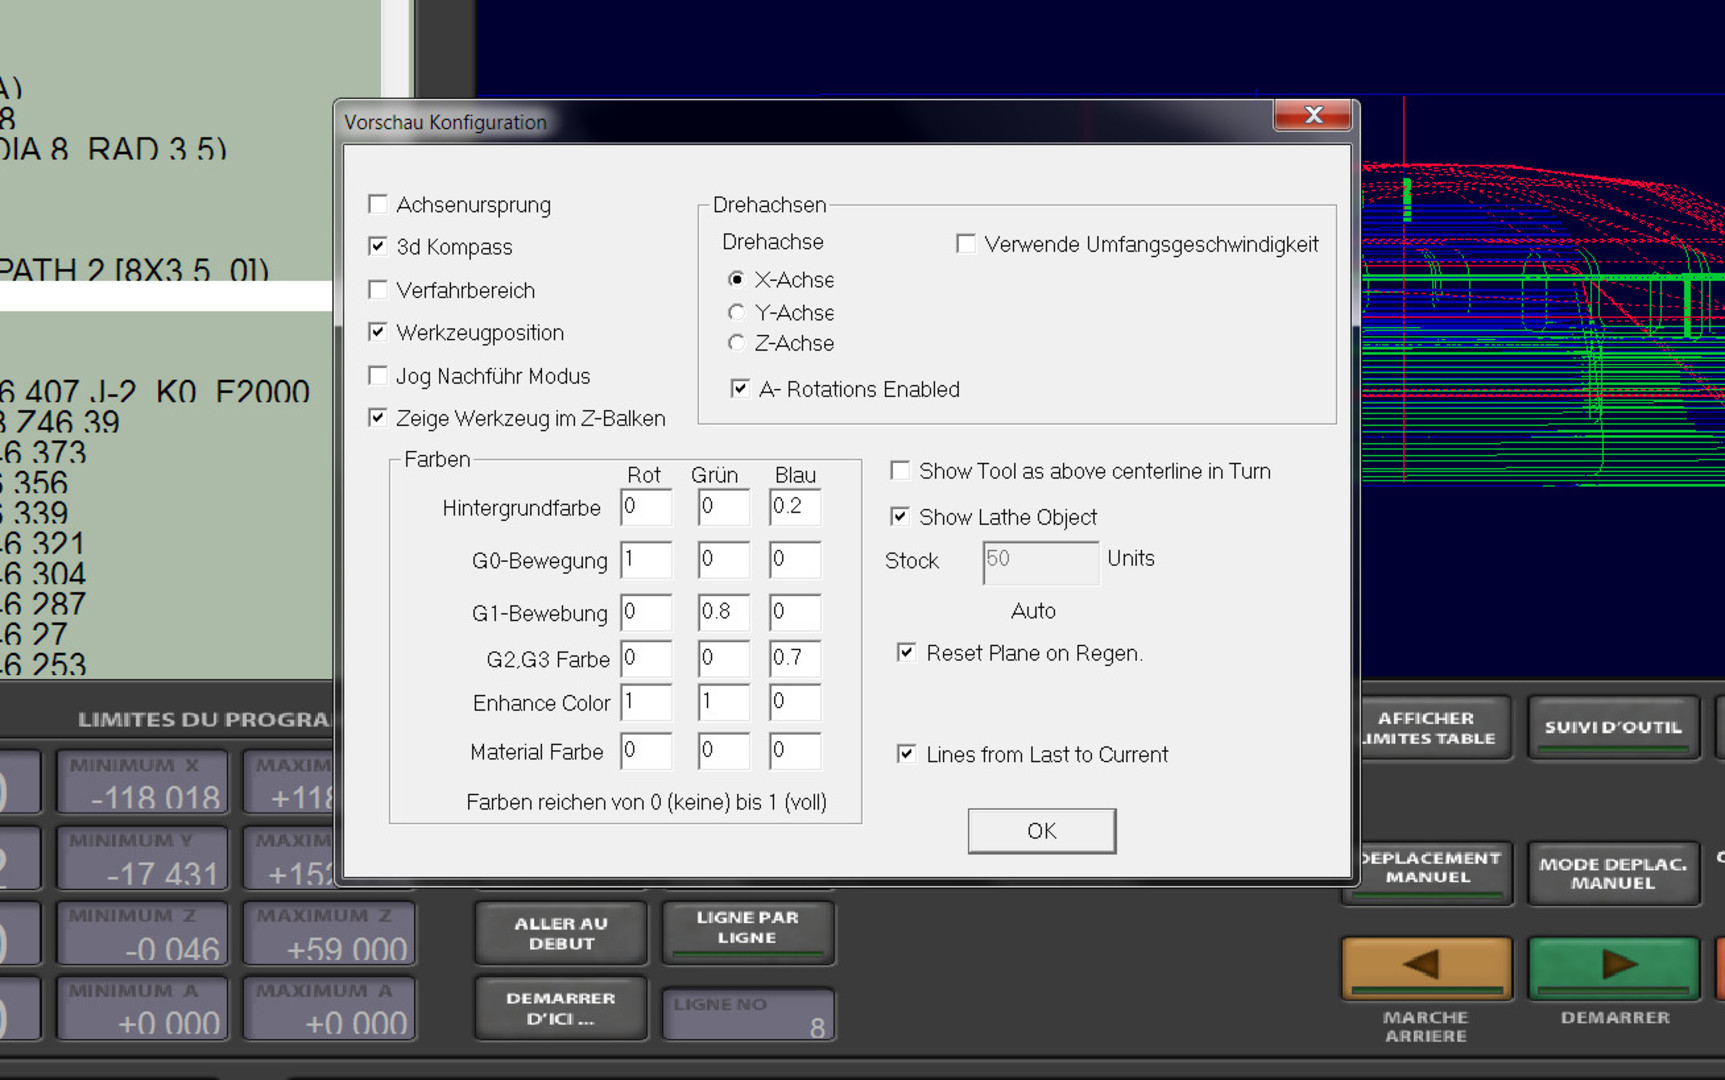Image resolution: width=1725 pixels, height=1080 pixels.
Task: Choose Z-Achse as rotation axis
Action: click(737, 343)
